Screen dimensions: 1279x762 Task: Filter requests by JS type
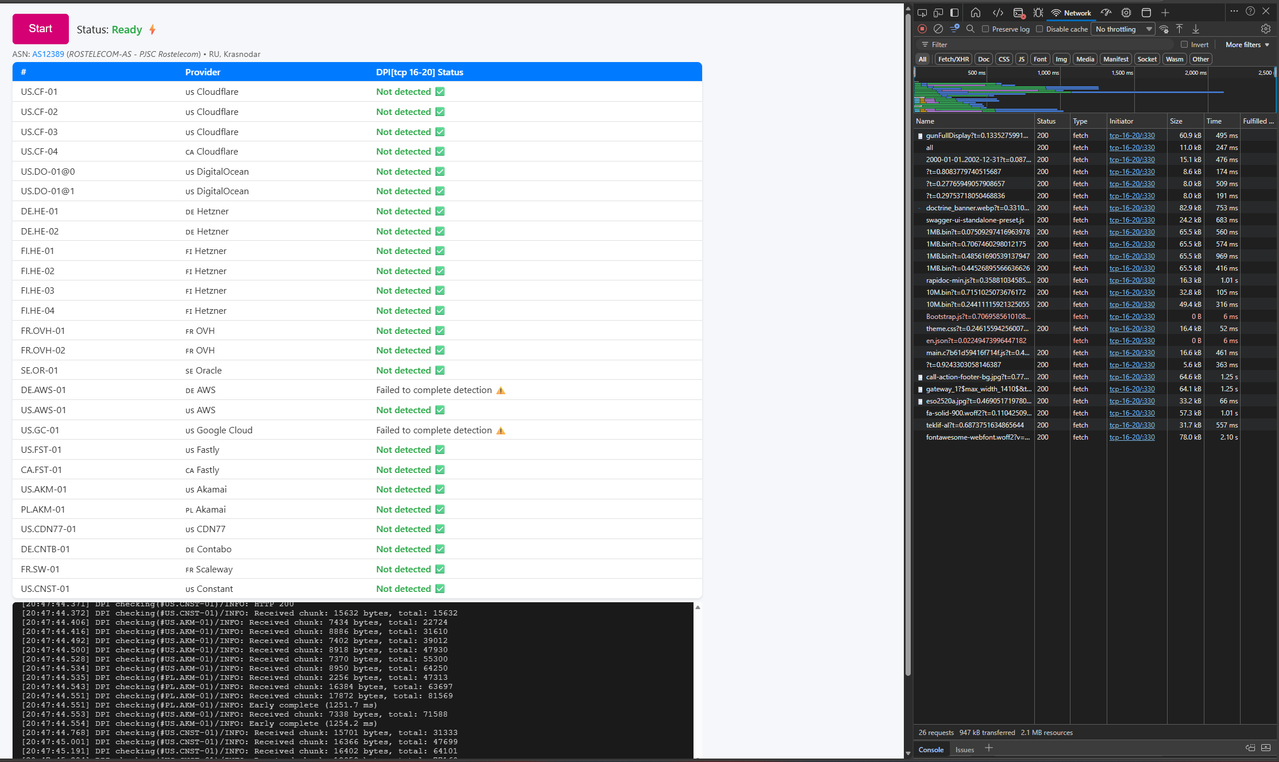click(1021, 59)
